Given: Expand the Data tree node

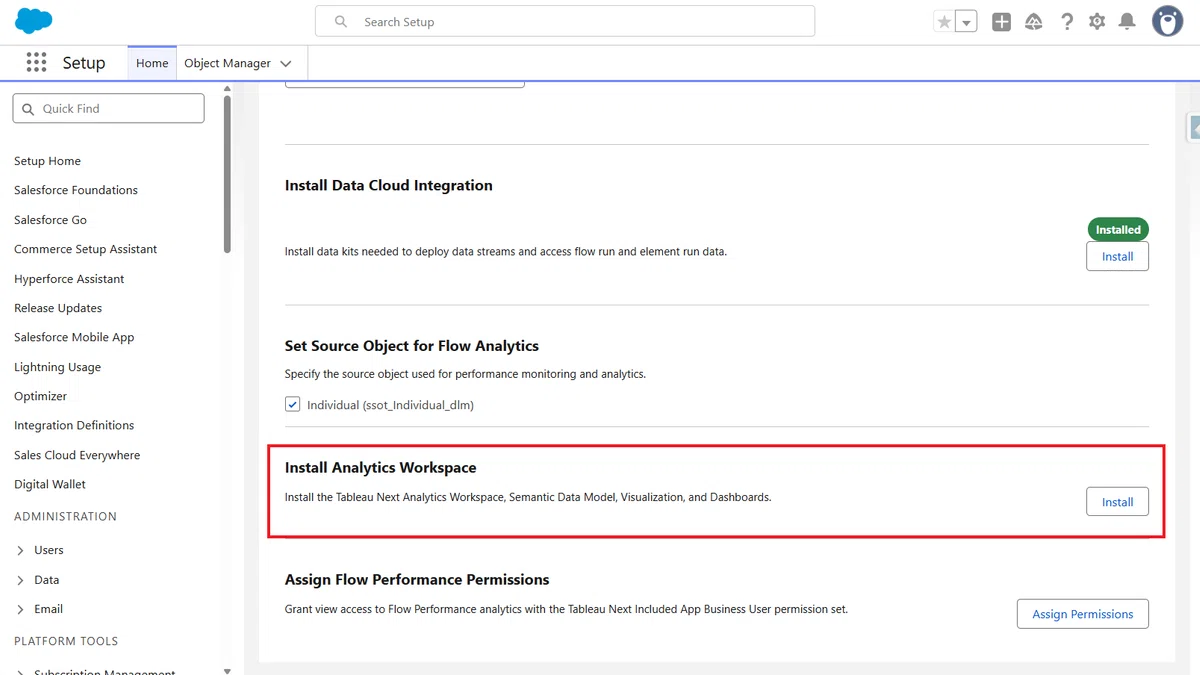Looking at the screenshot, I should 21,580.
